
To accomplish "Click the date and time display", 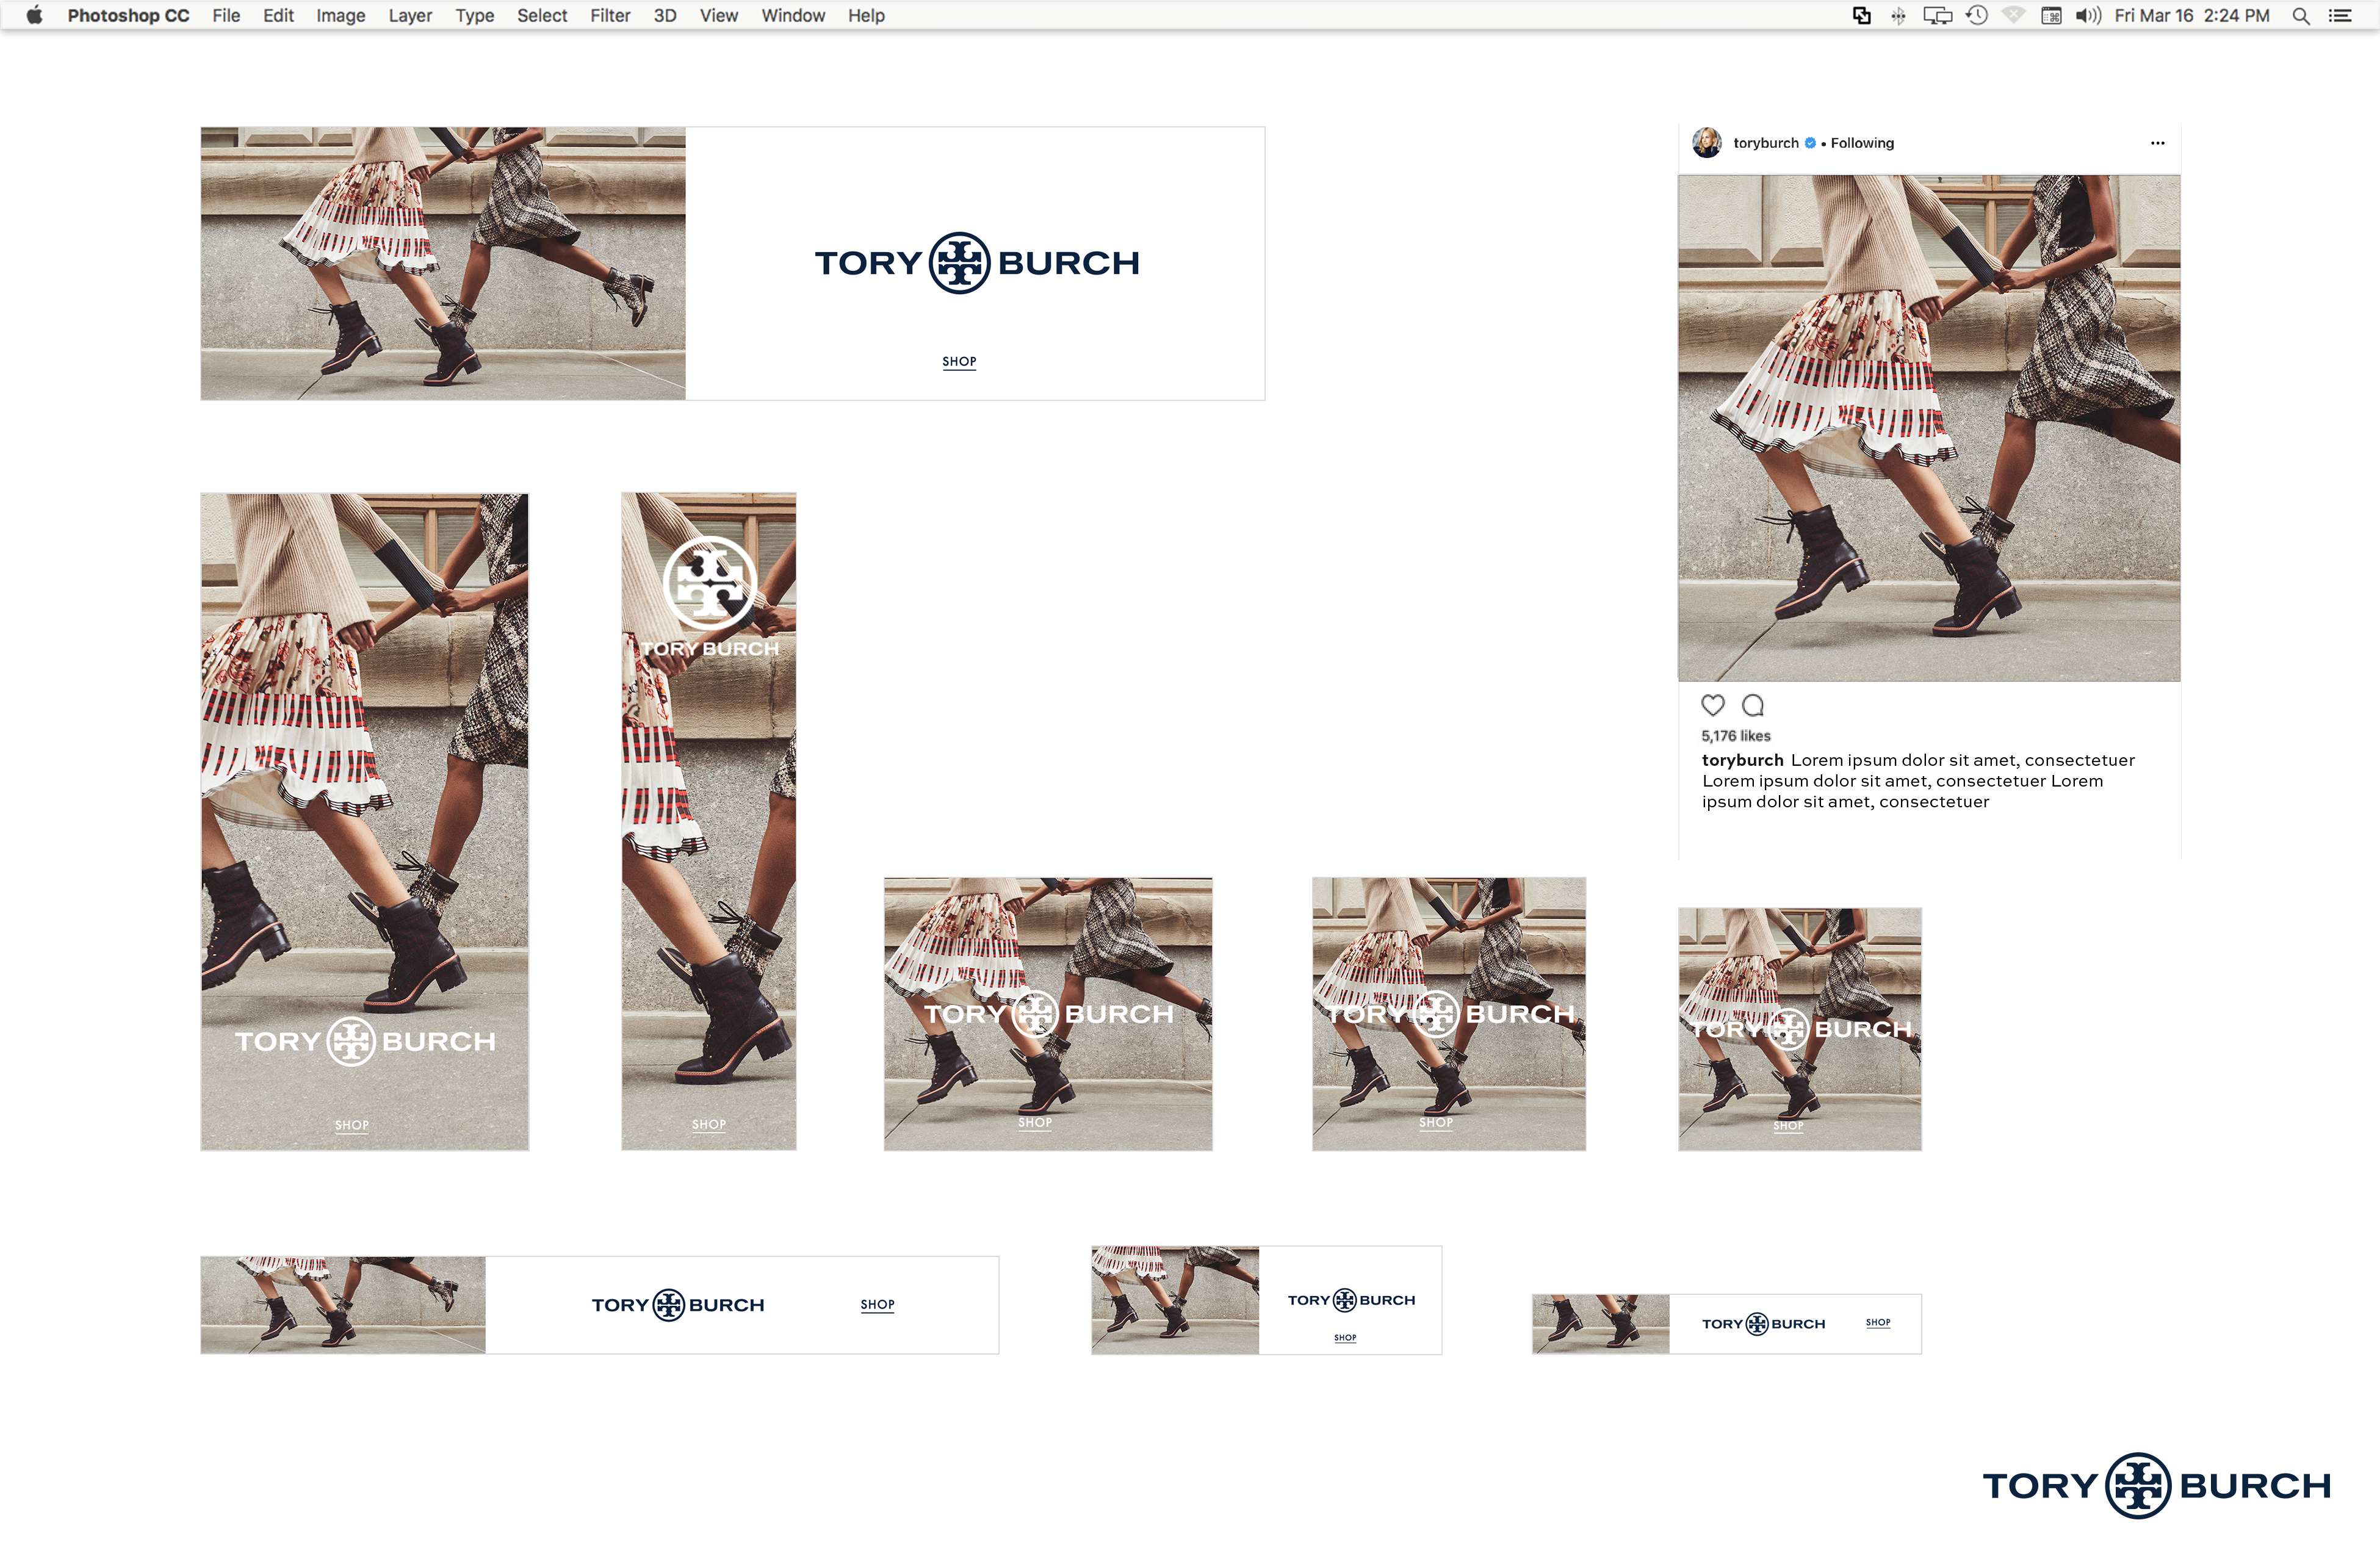I will (2192, 15).
